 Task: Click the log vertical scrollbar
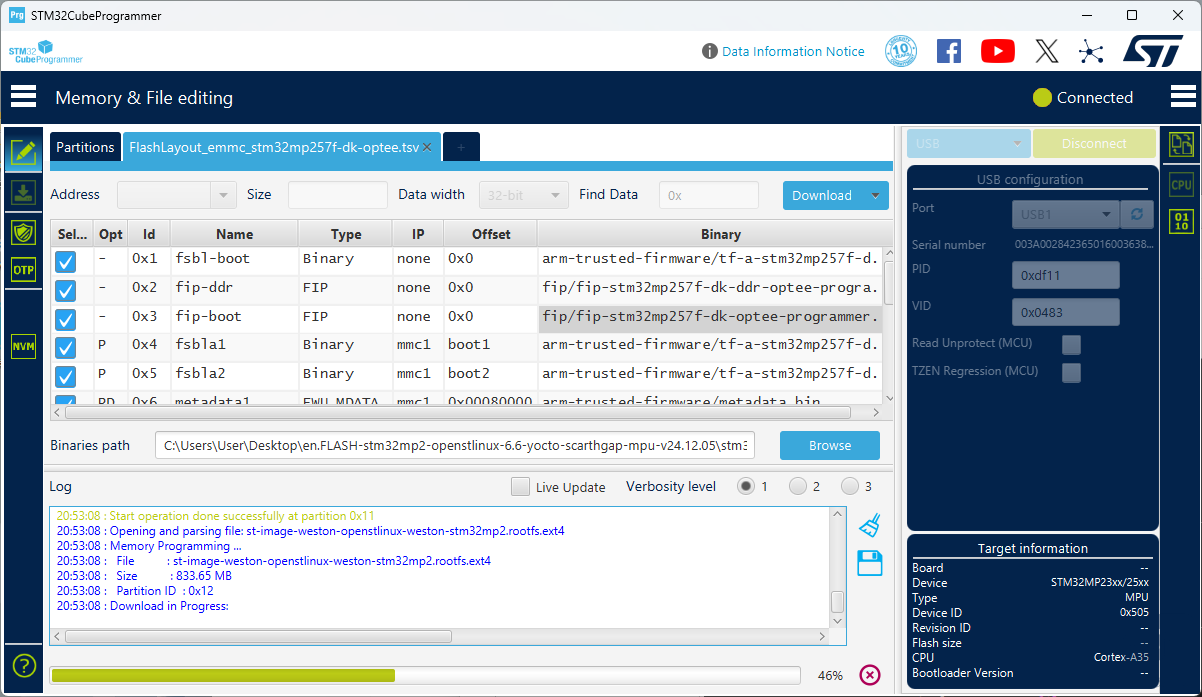(838, 601)
